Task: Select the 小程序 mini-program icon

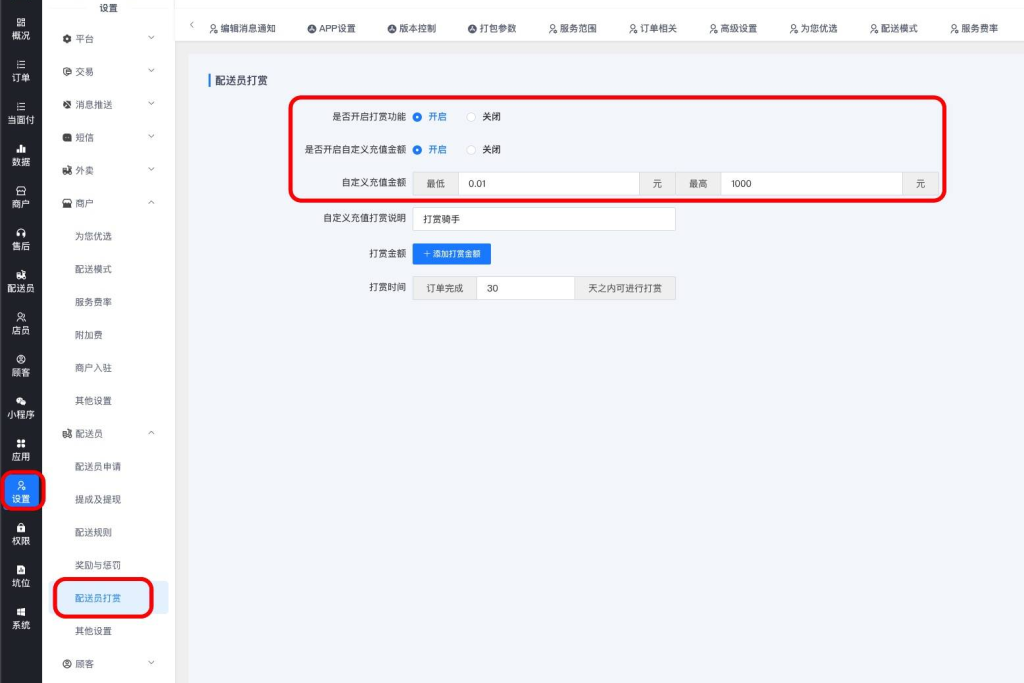Action: 20,407
